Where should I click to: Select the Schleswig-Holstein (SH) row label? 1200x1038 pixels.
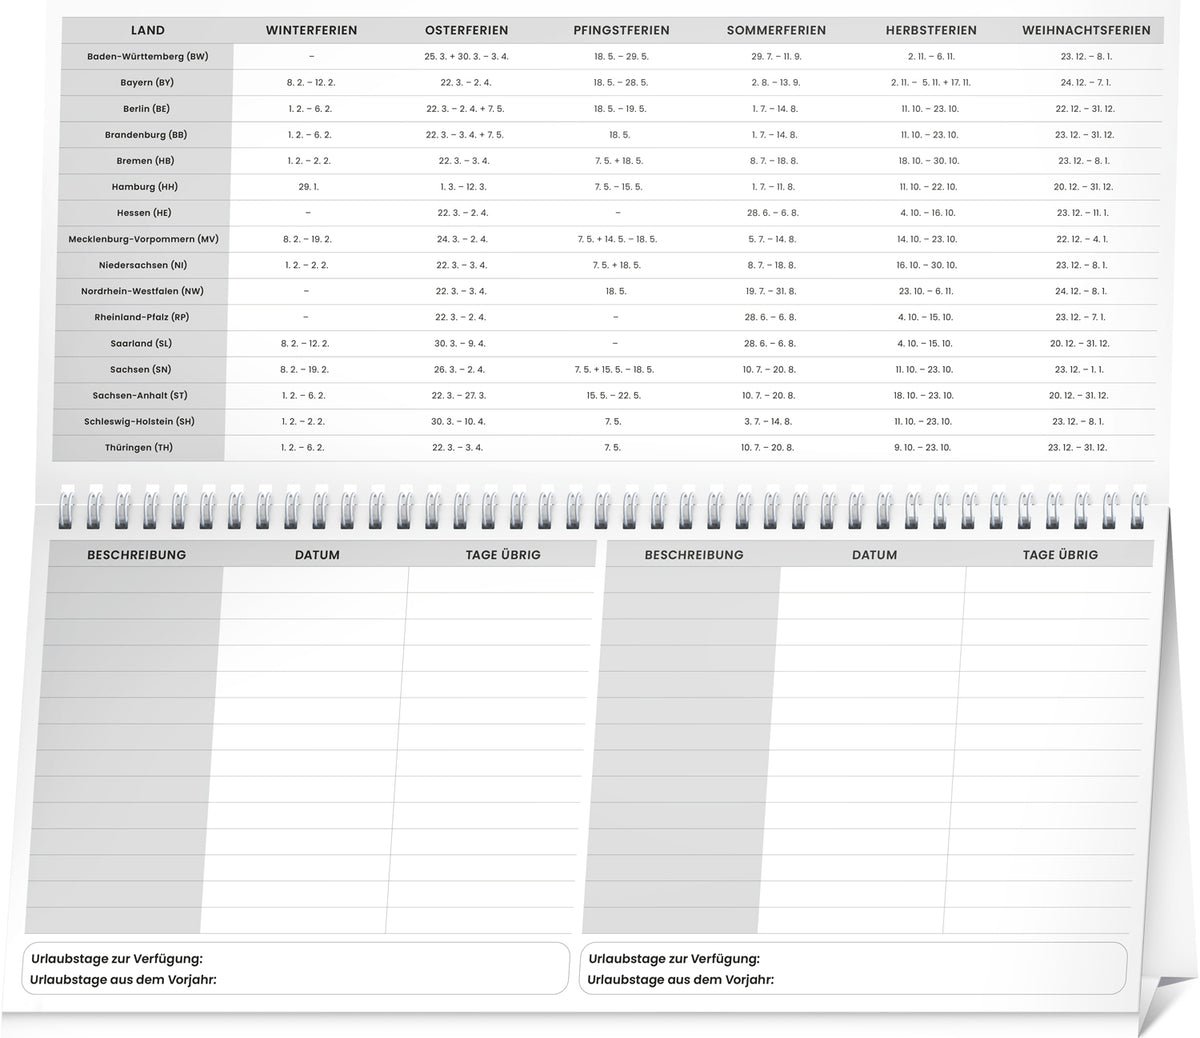[139, 421]
